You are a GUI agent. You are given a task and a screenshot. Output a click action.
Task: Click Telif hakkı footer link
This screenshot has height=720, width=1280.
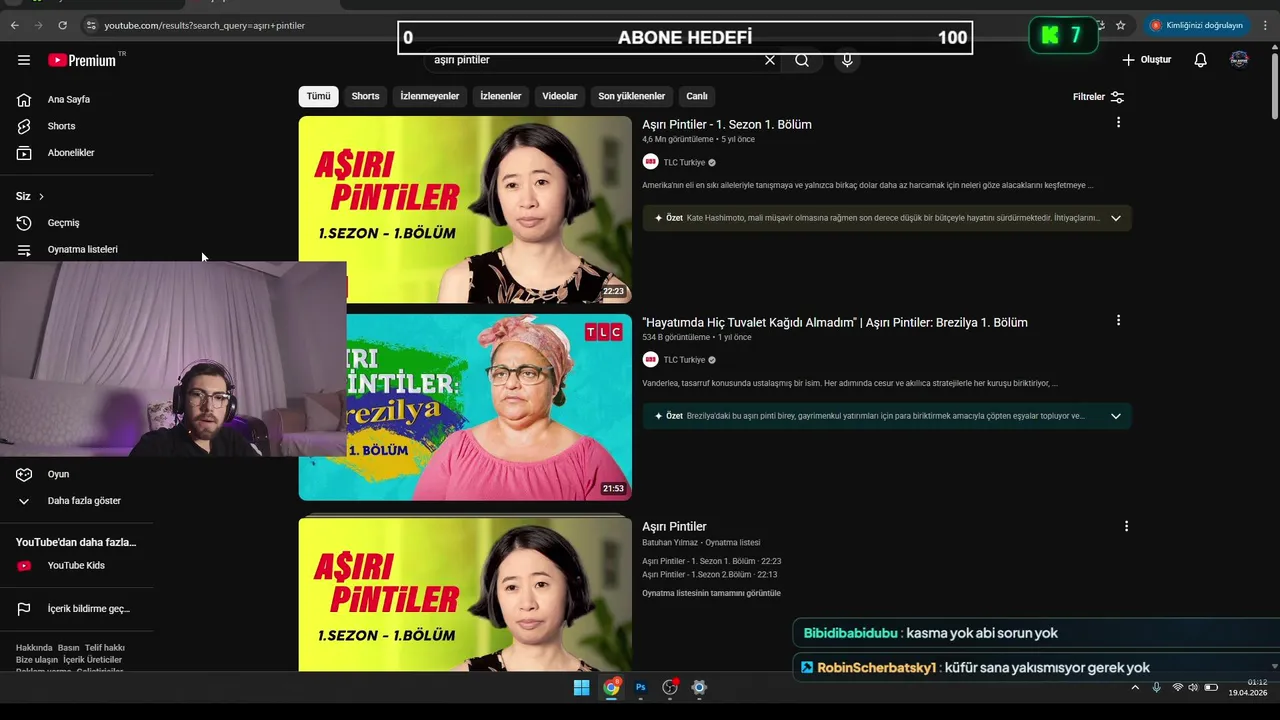105,648
